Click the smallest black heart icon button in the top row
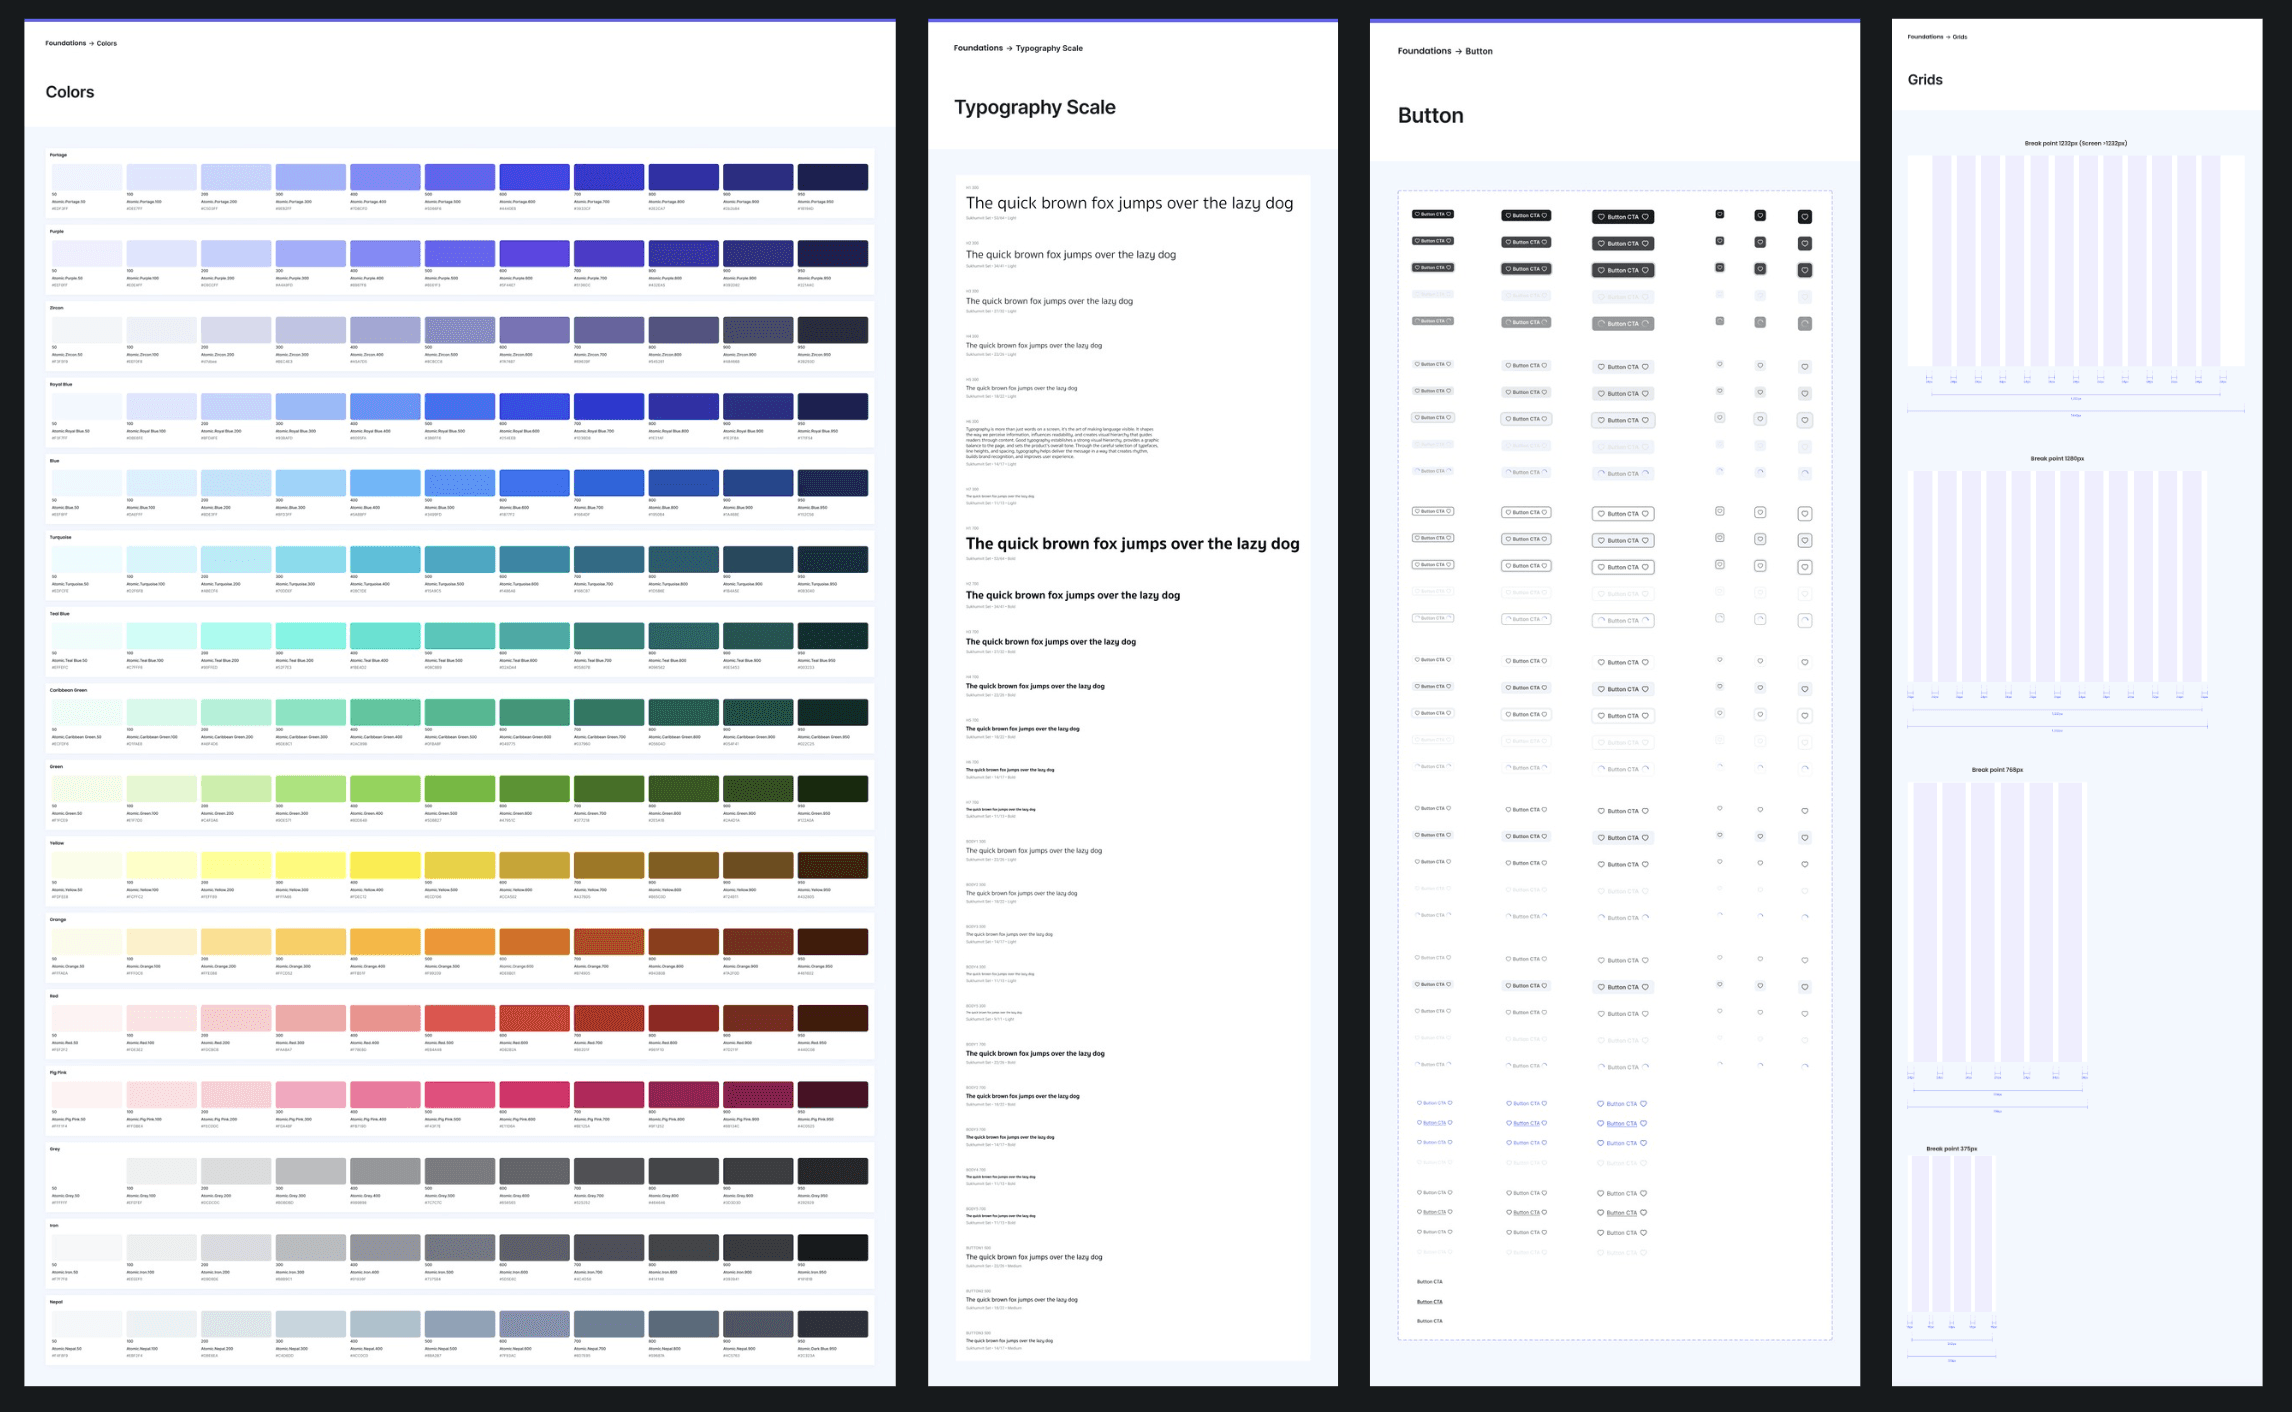2292x1412 pixels. (1719, 214)
